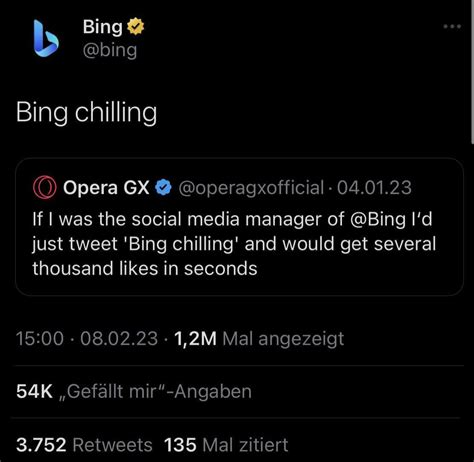Open the Opera GX display name

click(x=106, y=188)
